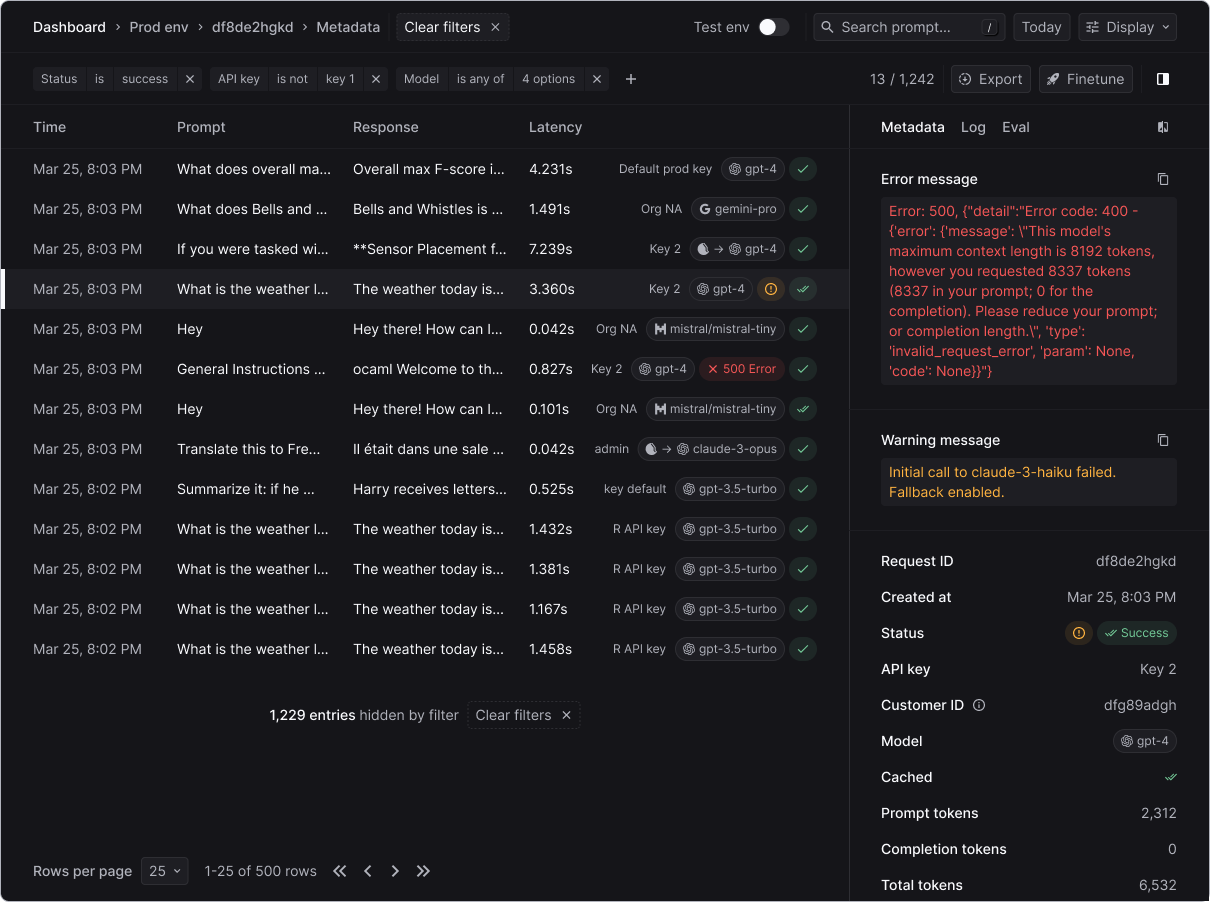
Task: Click the Export button
Action: click(990, 79)
